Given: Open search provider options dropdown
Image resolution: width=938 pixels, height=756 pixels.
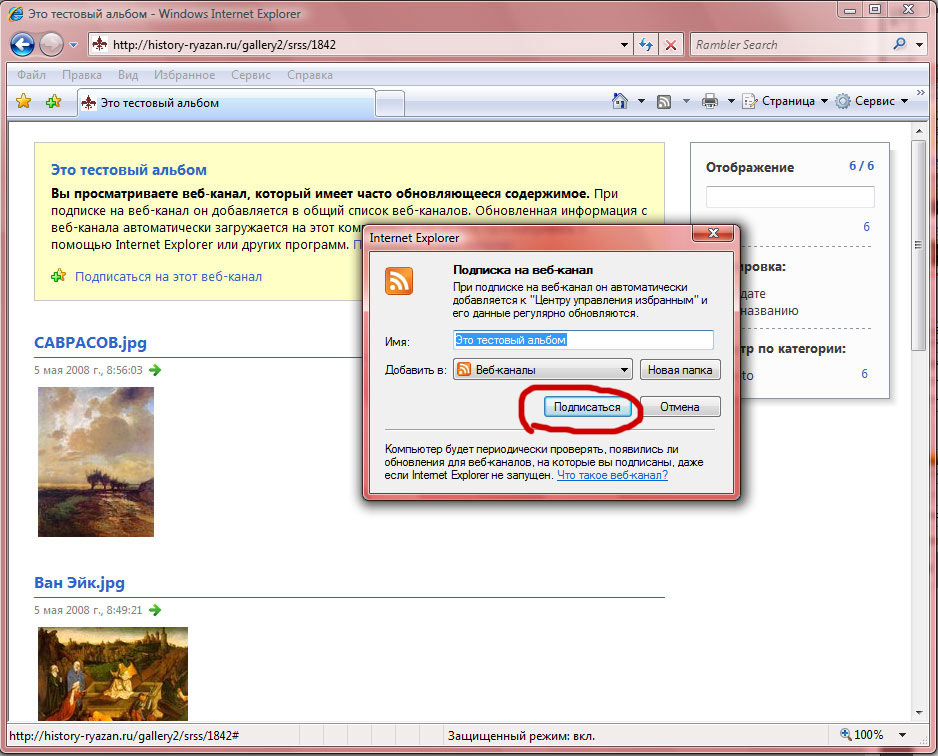Looking at the screenshot, I should [x=919, y=45].
